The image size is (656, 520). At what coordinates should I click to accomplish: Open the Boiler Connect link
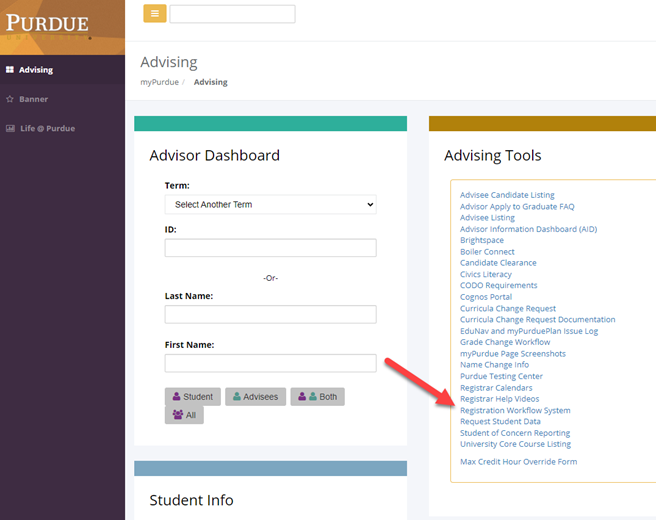pos(487,252)
